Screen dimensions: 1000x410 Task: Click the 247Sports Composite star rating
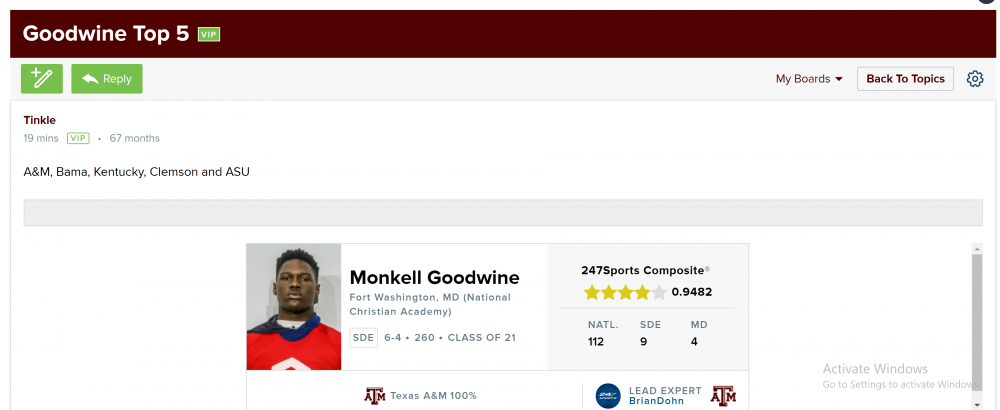click(624, 292)
